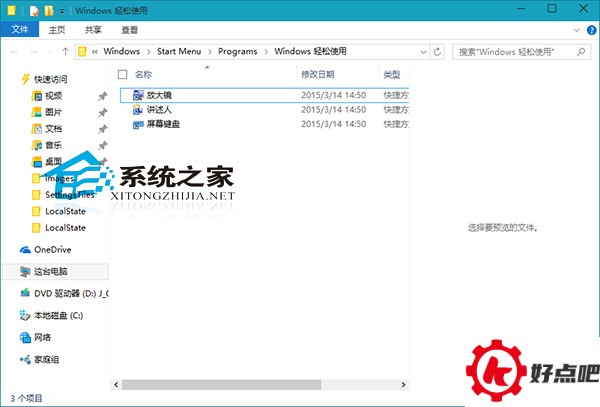This screenshot has height=407, width=600.
Task: Click the new folder icon in title bar
Action: (49, 11)
